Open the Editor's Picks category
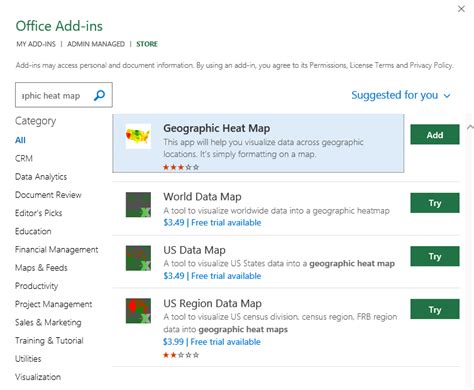Viewport: 474px width, 390px height. click(x=39, y=213)
